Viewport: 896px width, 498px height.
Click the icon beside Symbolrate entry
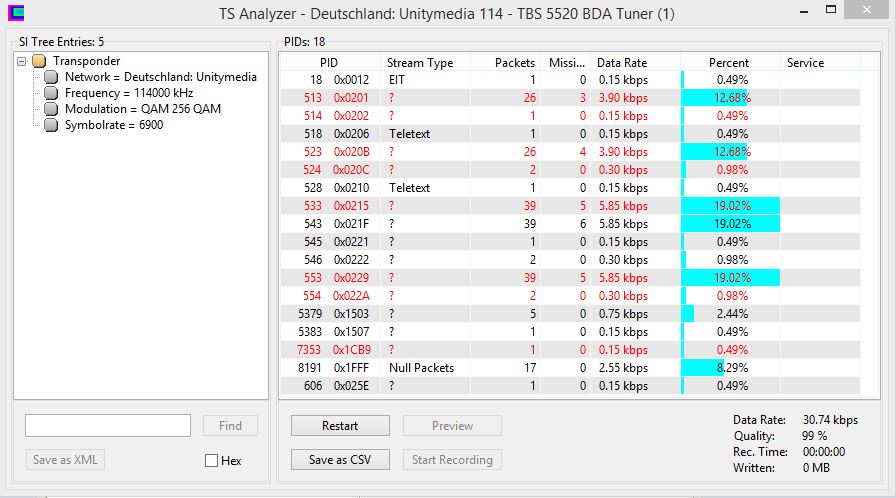[x=52, y=125]
